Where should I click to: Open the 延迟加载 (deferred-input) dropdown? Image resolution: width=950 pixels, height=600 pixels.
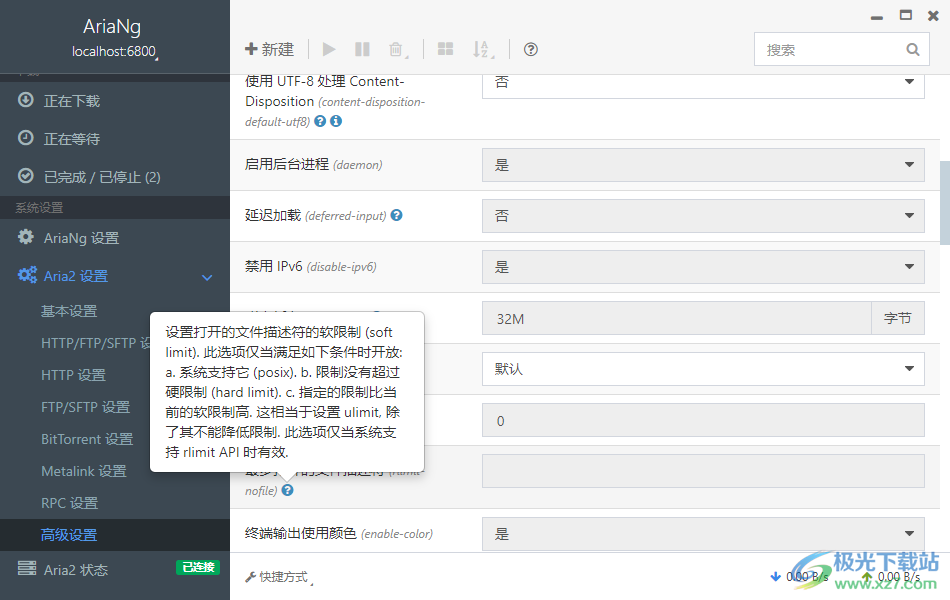pyautogui.click(x=703, y=216)
